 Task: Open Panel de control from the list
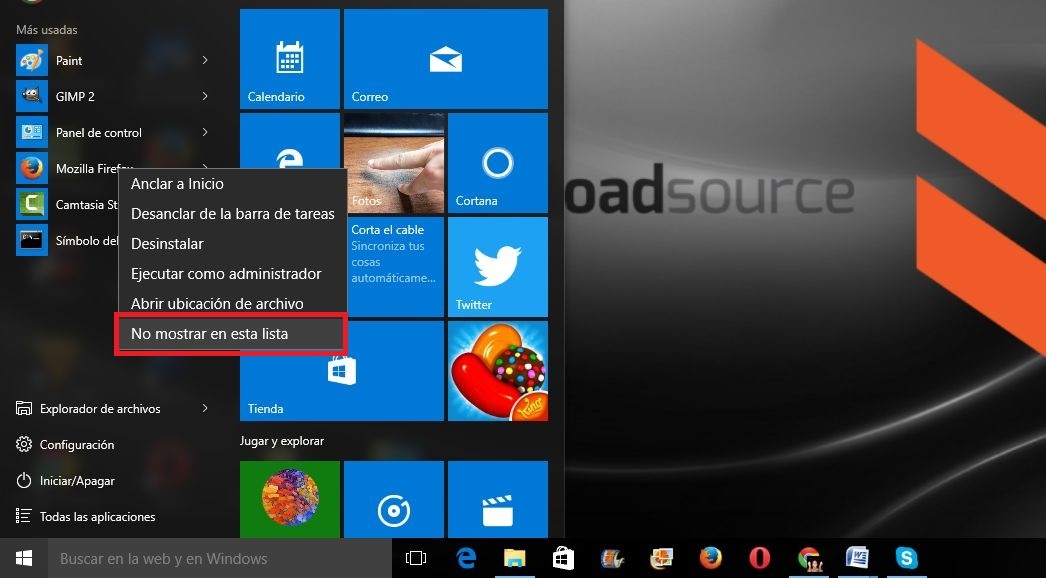click(x=112, y=133)
